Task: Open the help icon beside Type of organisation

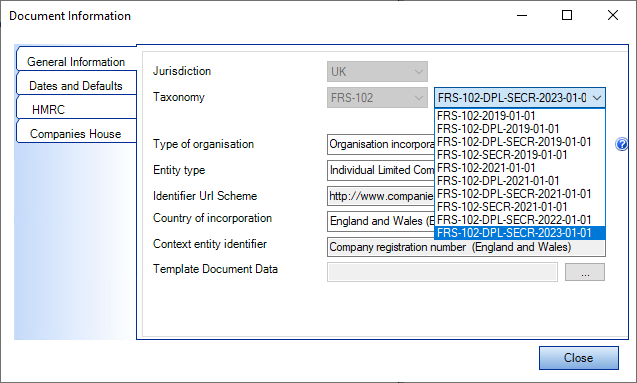Action: [622, 144]
